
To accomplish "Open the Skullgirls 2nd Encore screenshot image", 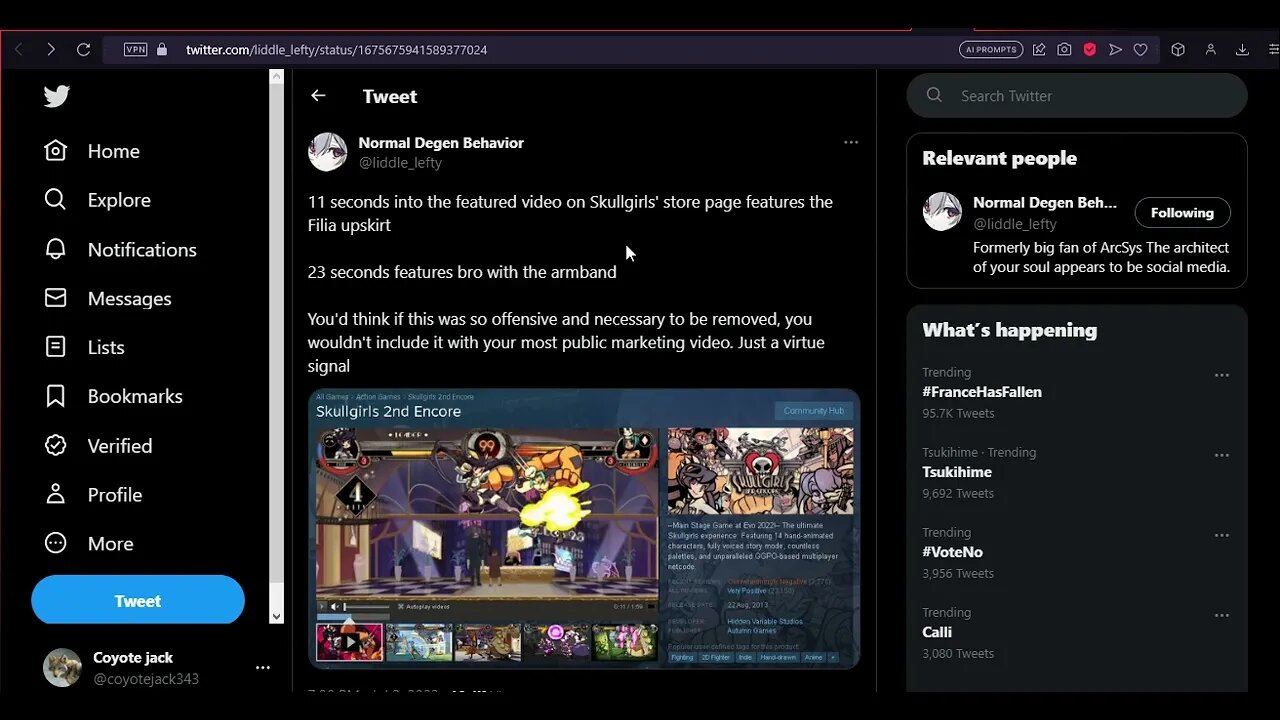I will 584,528.
